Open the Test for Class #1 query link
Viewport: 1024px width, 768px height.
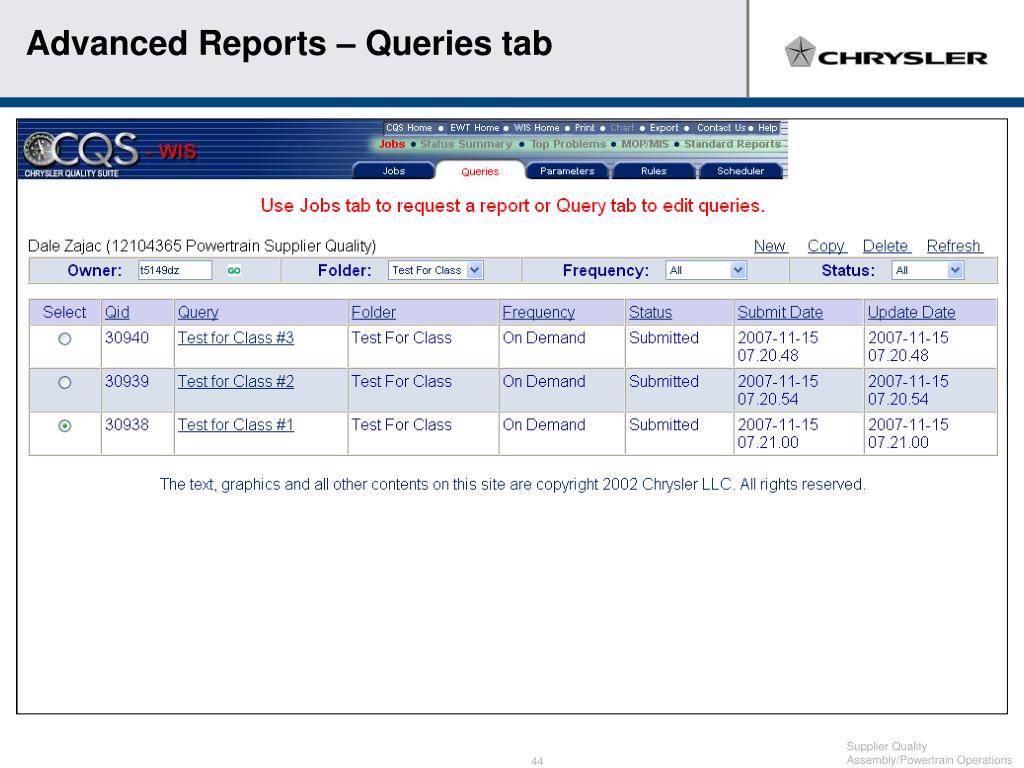pyautogui.click(x=236, y=424)
